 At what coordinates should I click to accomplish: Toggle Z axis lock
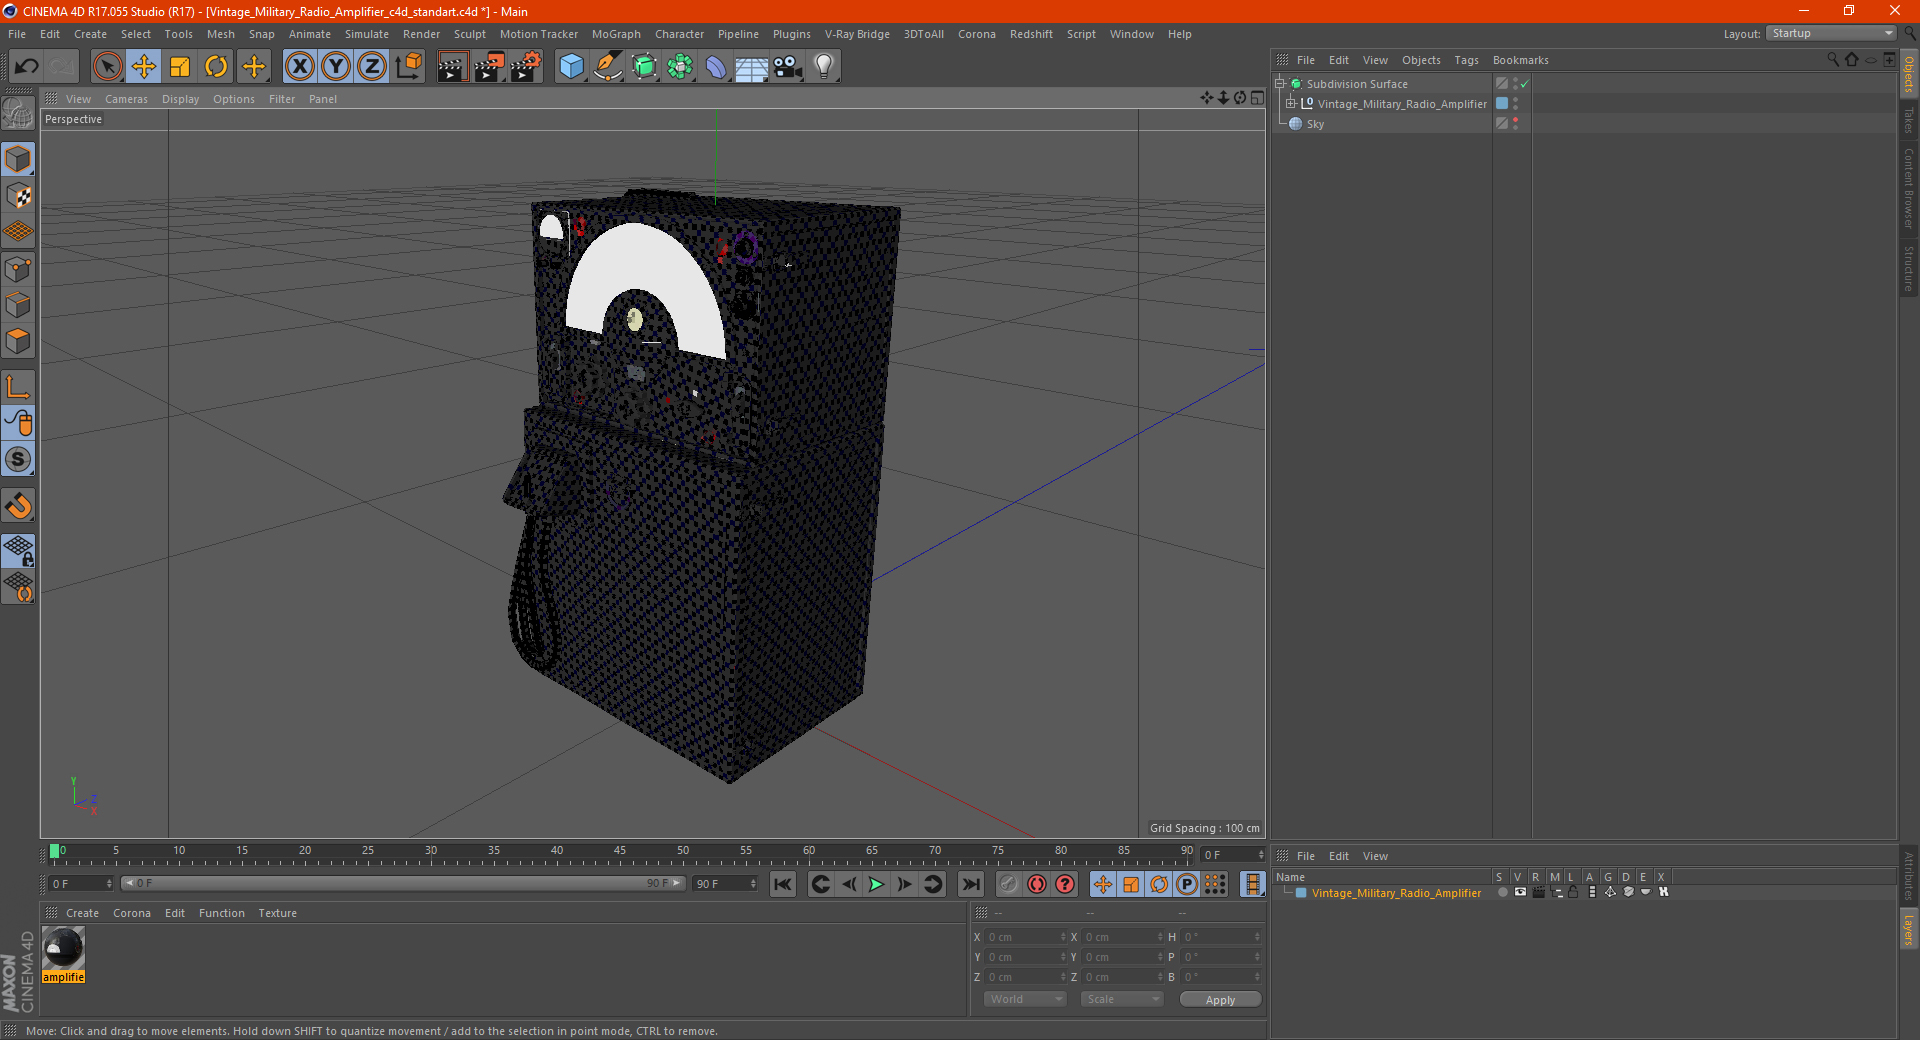[372, 67]
